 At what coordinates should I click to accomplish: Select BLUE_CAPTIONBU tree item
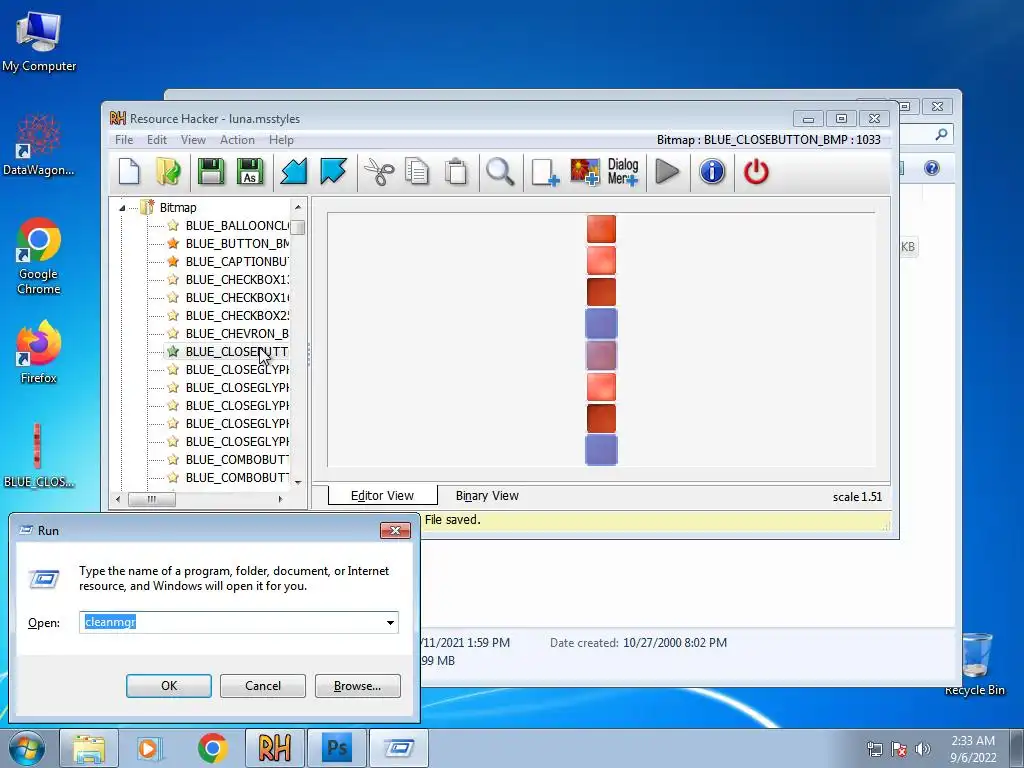(x=237, y=262)
